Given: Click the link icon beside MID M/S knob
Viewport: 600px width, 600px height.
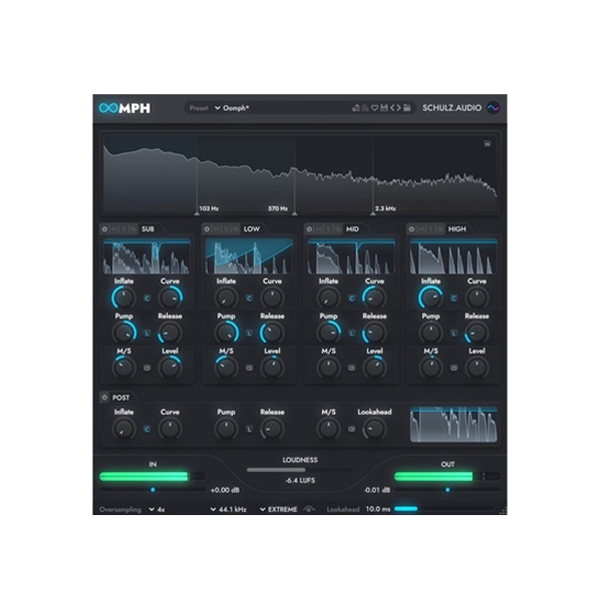Looking at the screenshot, I should click(351, 368).
